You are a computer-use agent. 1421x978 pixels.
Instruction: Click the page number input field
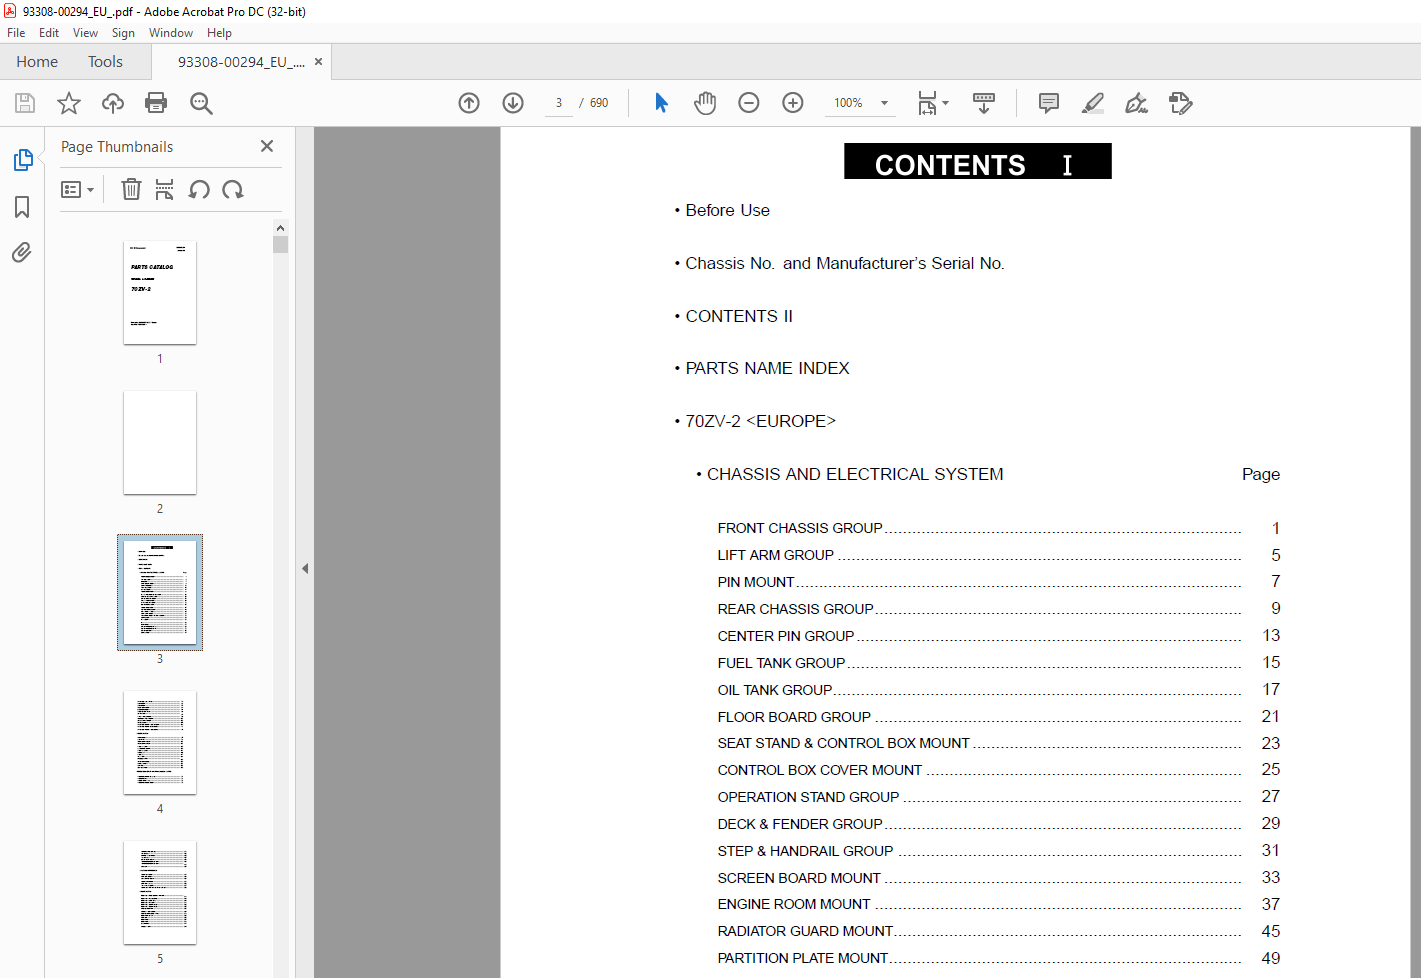point(559,103)
